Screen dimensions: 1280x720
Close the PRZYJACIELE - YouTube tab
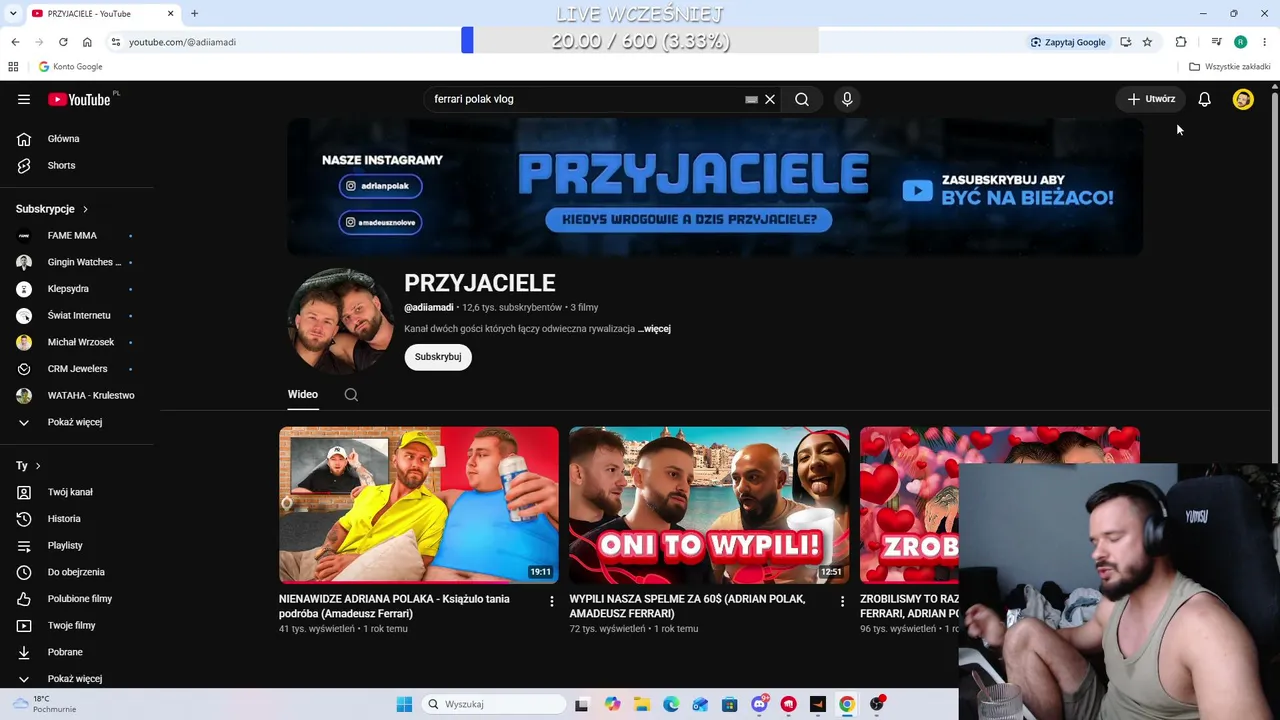click(x=170, y=14)
